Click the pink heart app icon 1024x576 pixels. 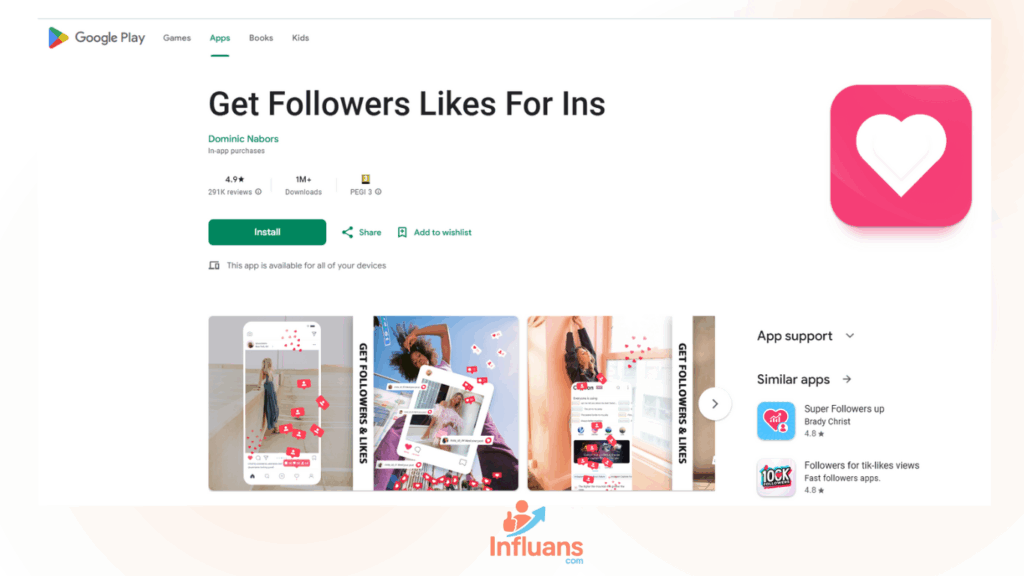click(901, 155)
